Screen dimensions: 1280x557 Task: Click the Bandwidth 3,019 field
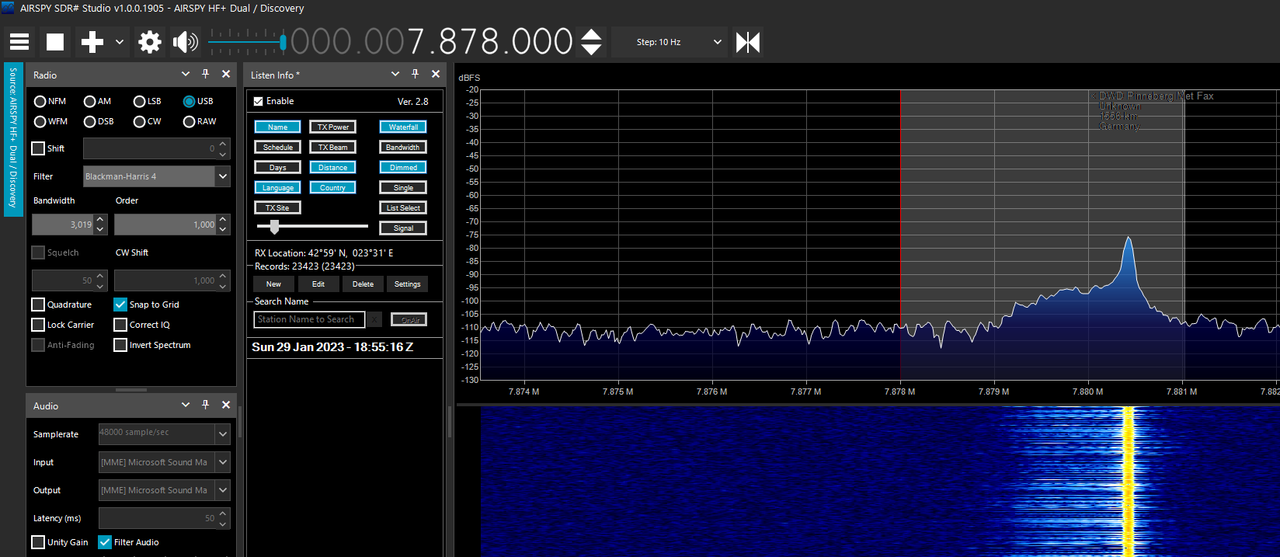[x=69, y=225]
